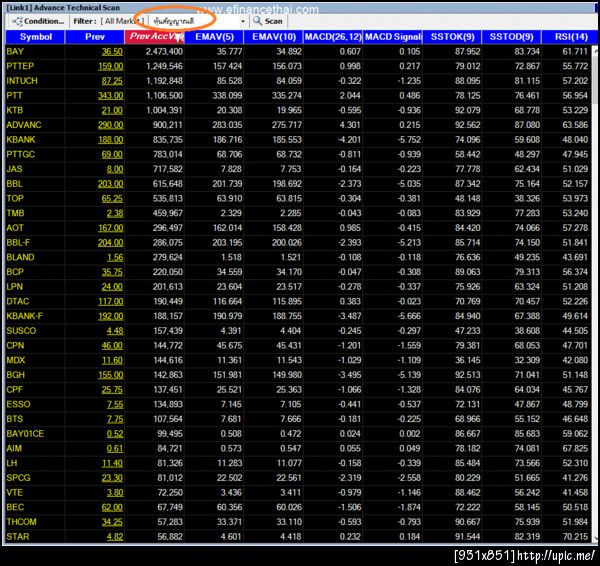Image resolution: width=600 pixels, height=566 pixels.
Task: Click the Scan button
Action: [268, 21]
